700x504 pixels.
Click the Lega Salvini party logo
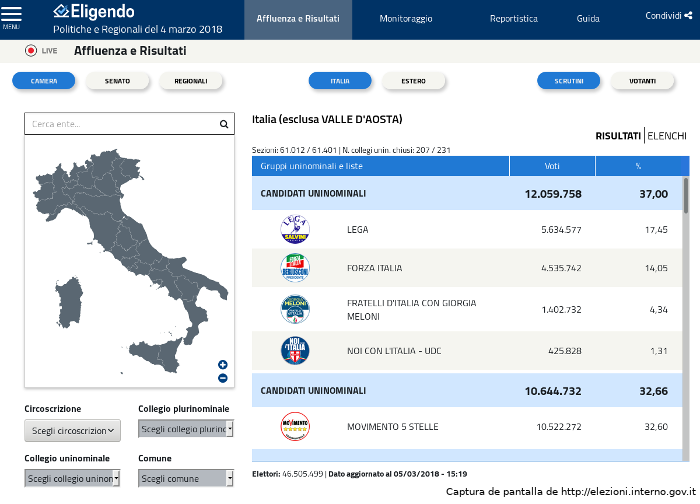(x=295, y=229)
